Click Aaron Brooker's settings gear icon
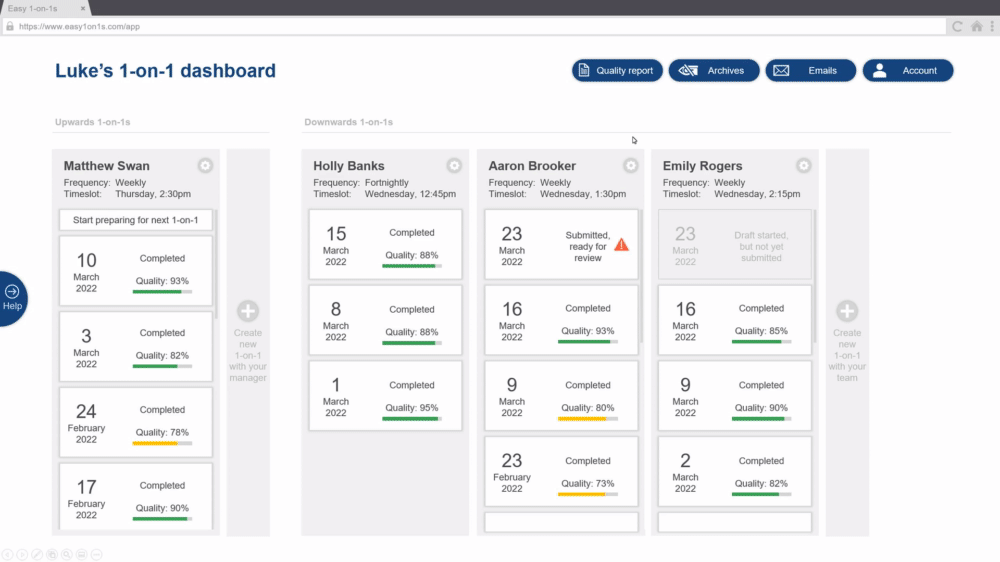The height and width of the screenshot is (562, 1000). pyautogui.click(x=630, y=166)
